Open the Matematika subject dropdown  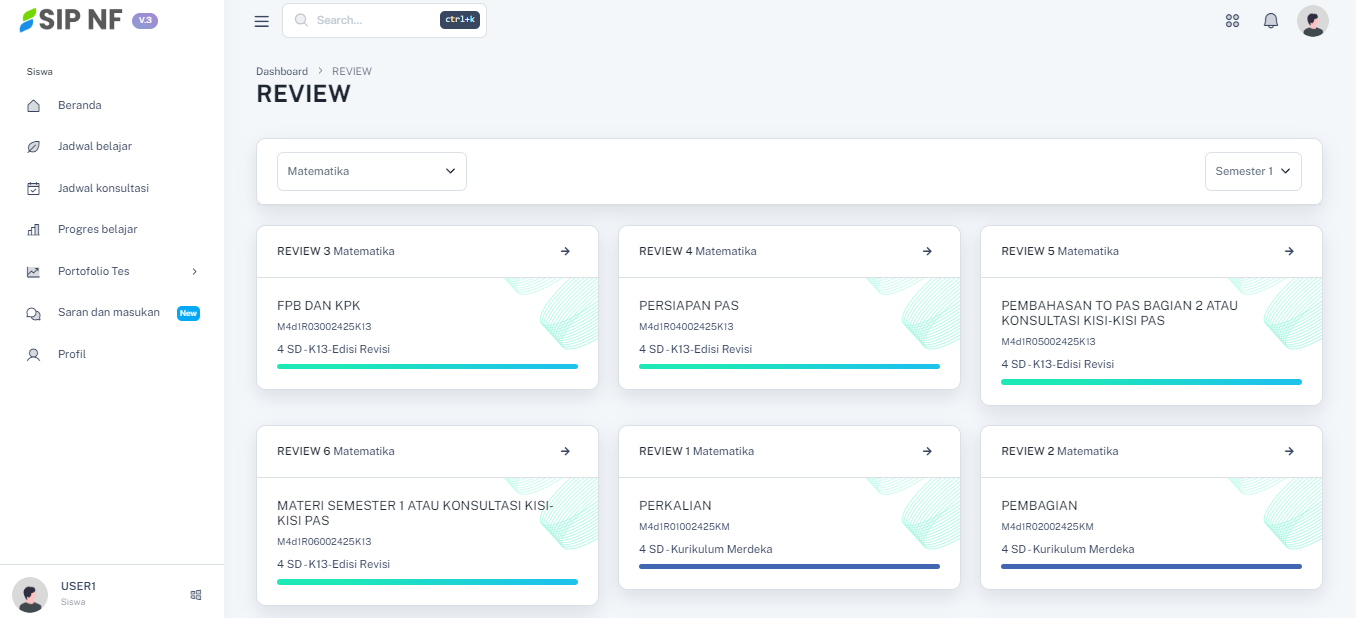coord(371,171)
